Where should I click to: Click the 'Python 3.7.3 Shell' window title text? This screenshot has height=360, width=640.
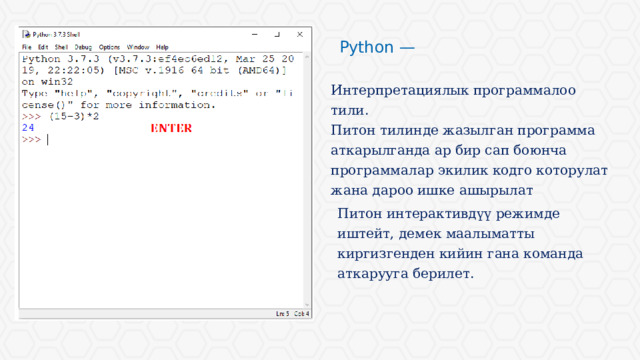click(x=56, y=35)
